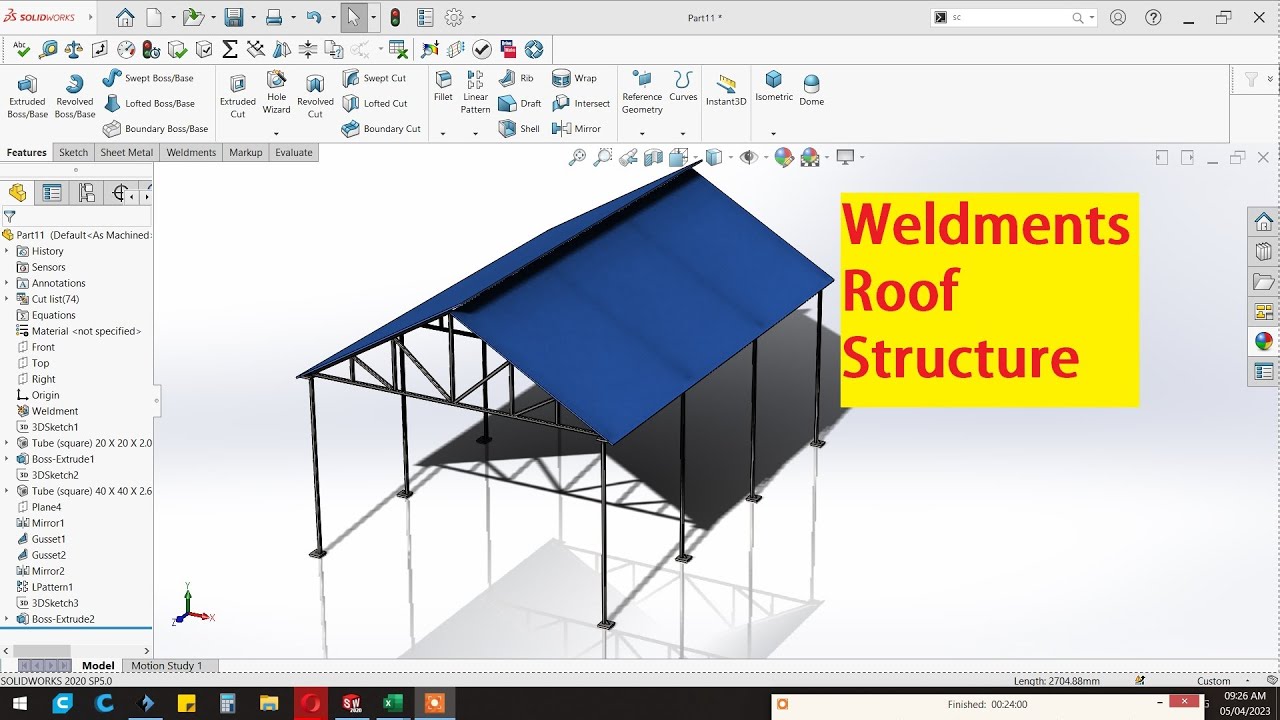The height and width of the screenshot is (720, 1280).
Task: Choose the Rib feature
Action: point(517,78)
